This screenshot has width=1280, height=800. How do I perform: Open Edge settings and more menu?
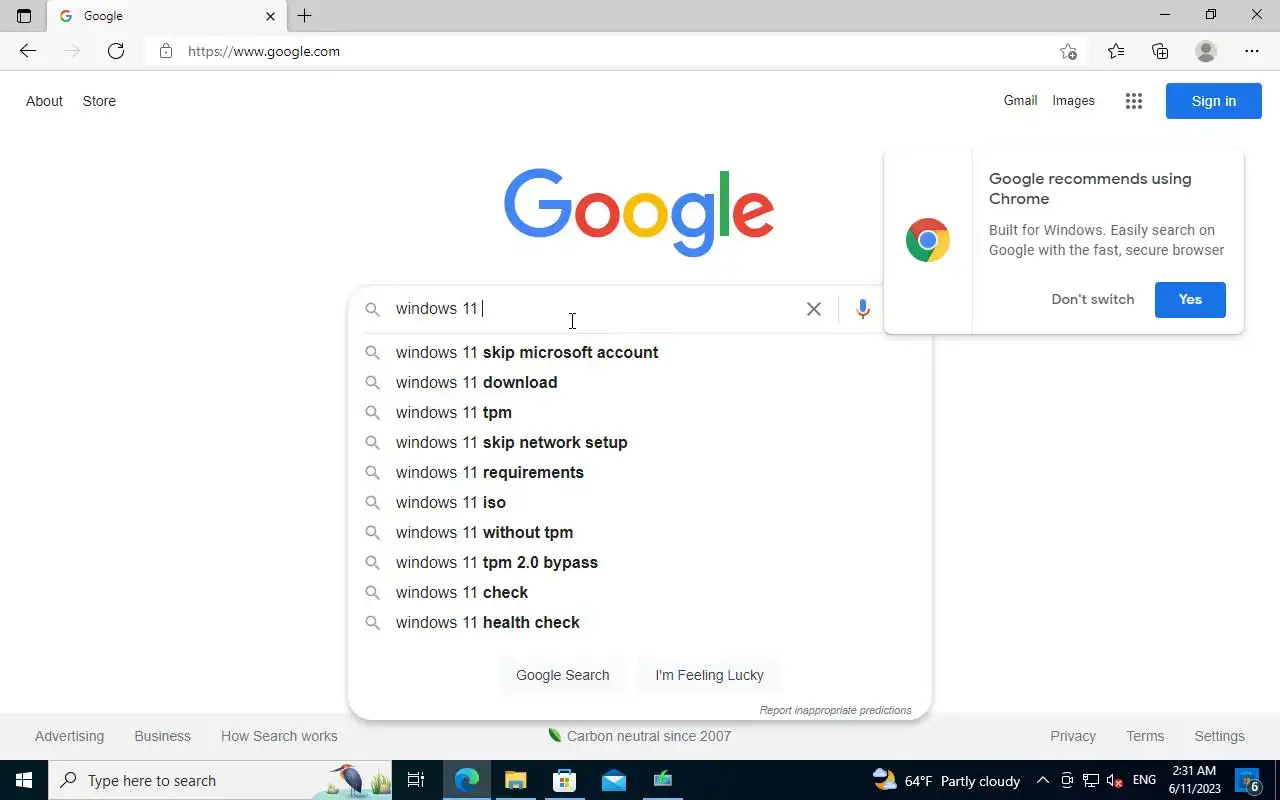1252,51
